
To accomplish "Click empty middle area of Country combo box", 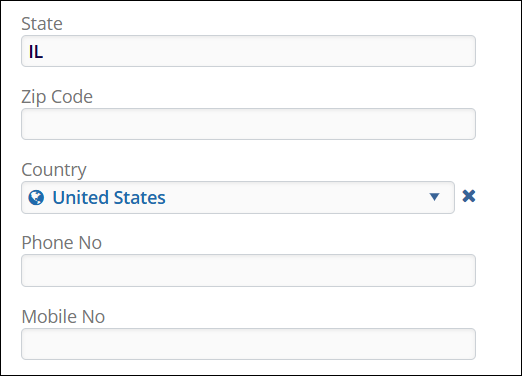I will tap(297, 197).
